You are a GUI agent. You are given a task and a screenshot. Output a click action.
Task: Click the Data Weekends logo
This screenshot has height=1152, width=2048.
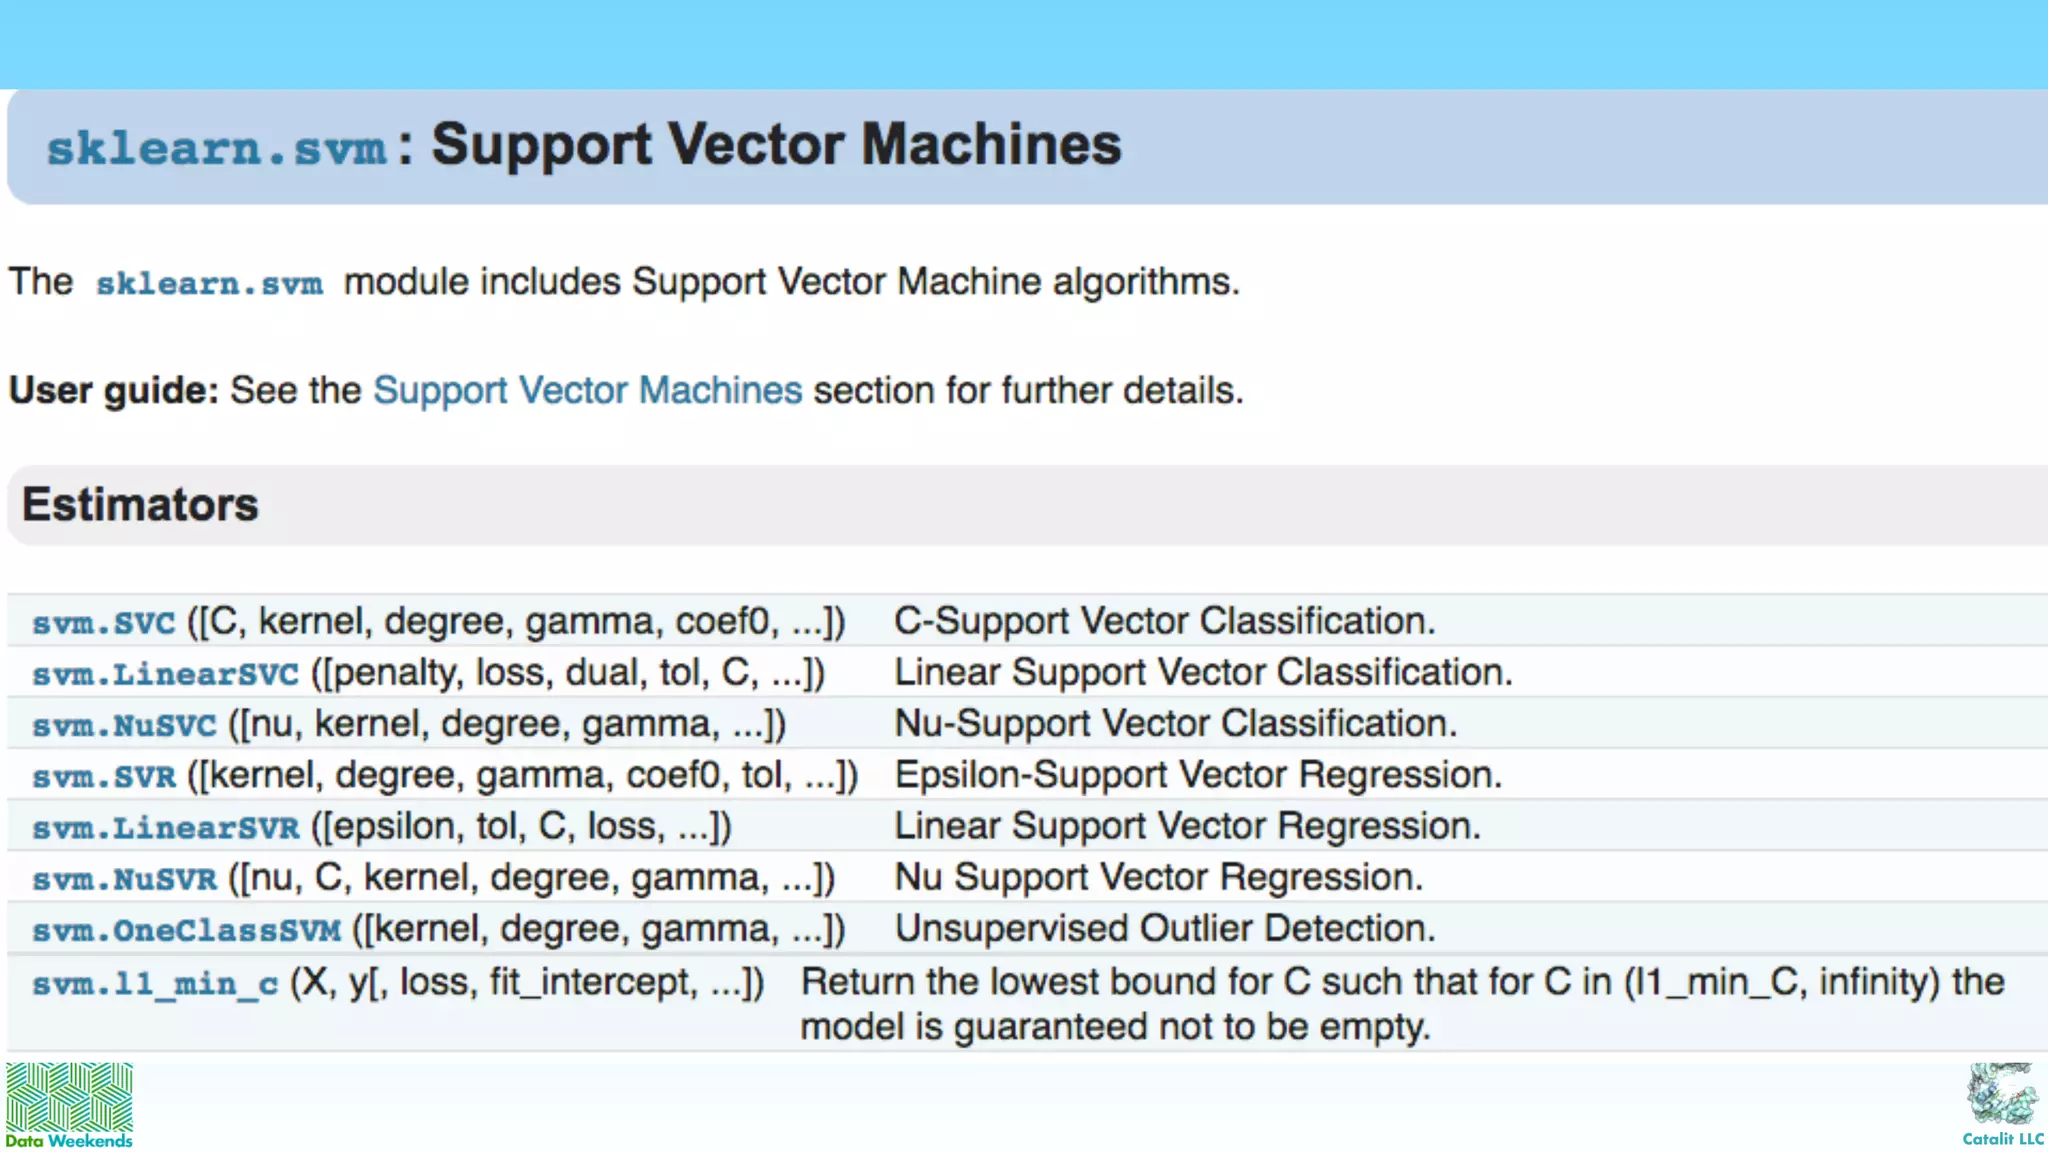point(69,1105)
